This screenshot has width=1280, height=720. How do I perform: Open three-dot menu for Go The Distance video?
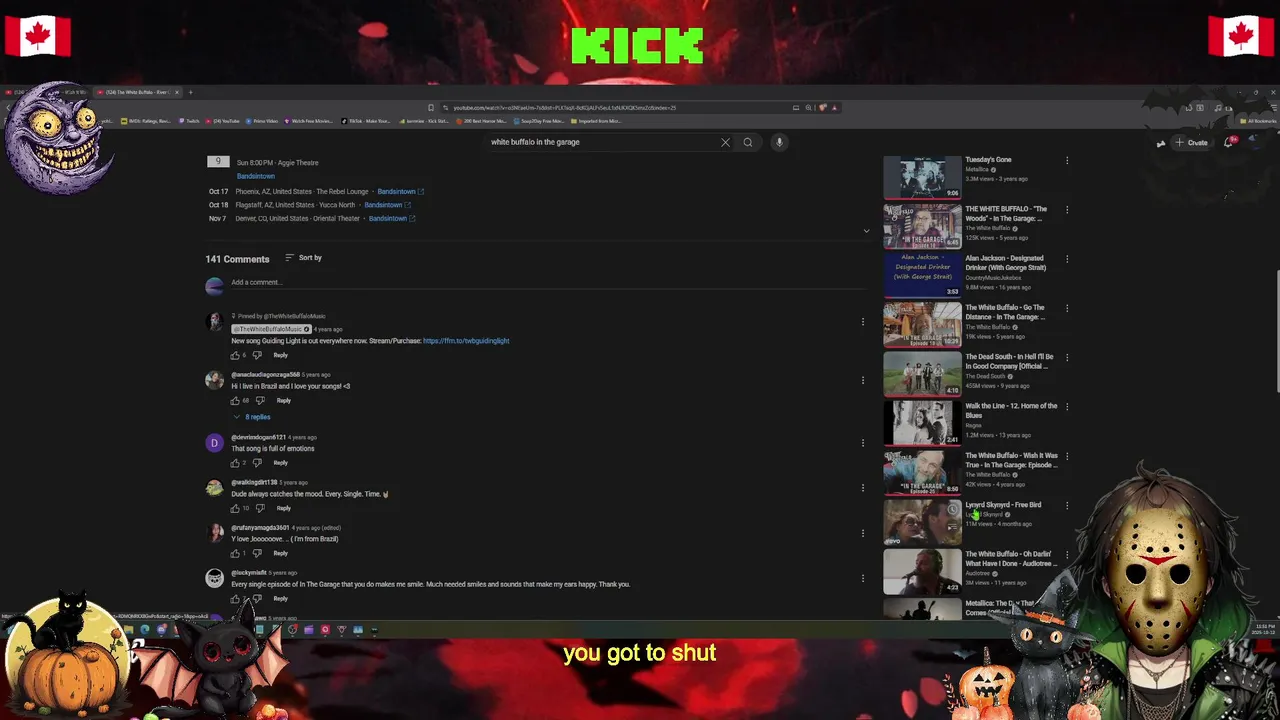click(1067, 308)
